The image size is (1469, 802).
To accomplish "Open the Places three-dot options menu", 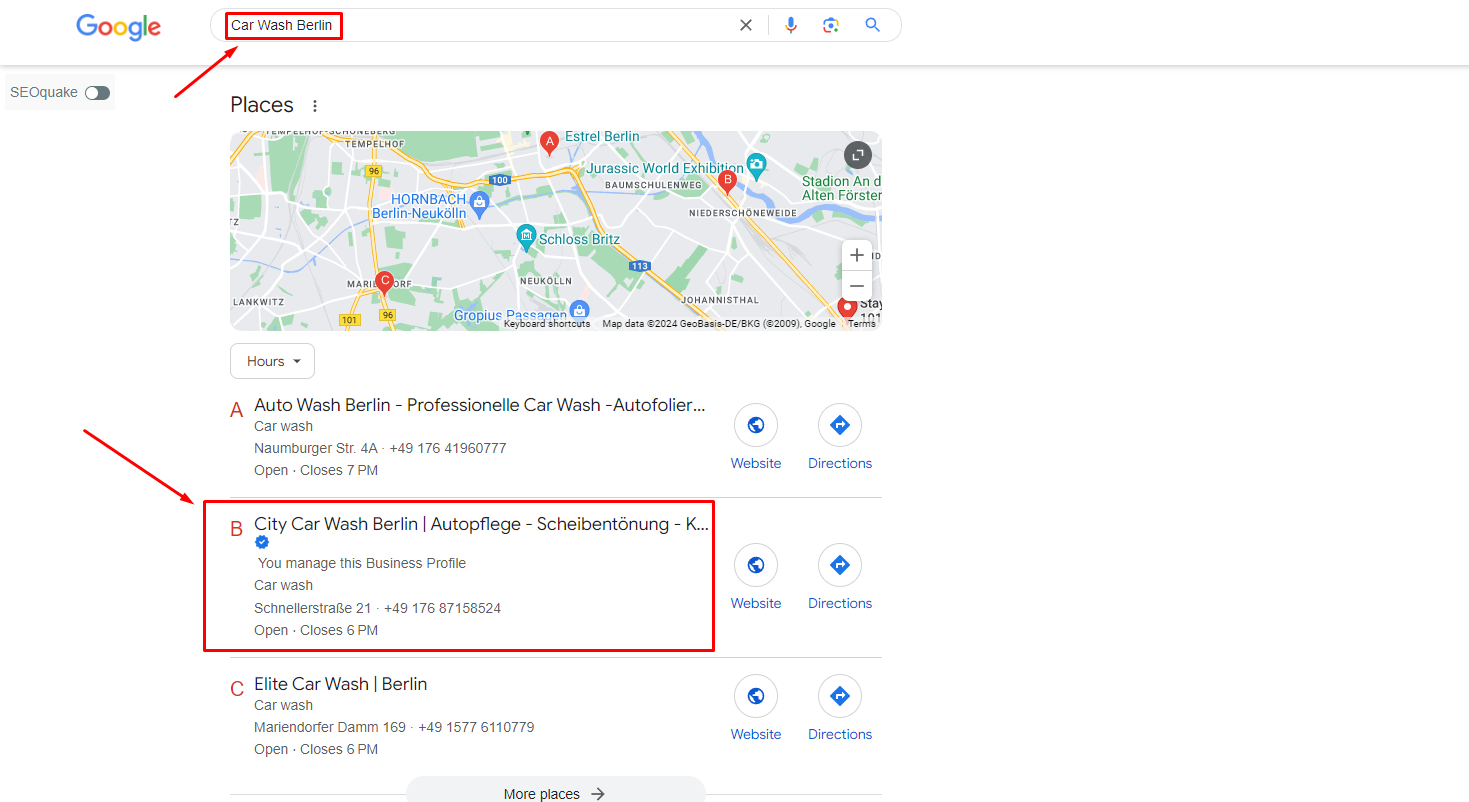I will tap(315, 106).
